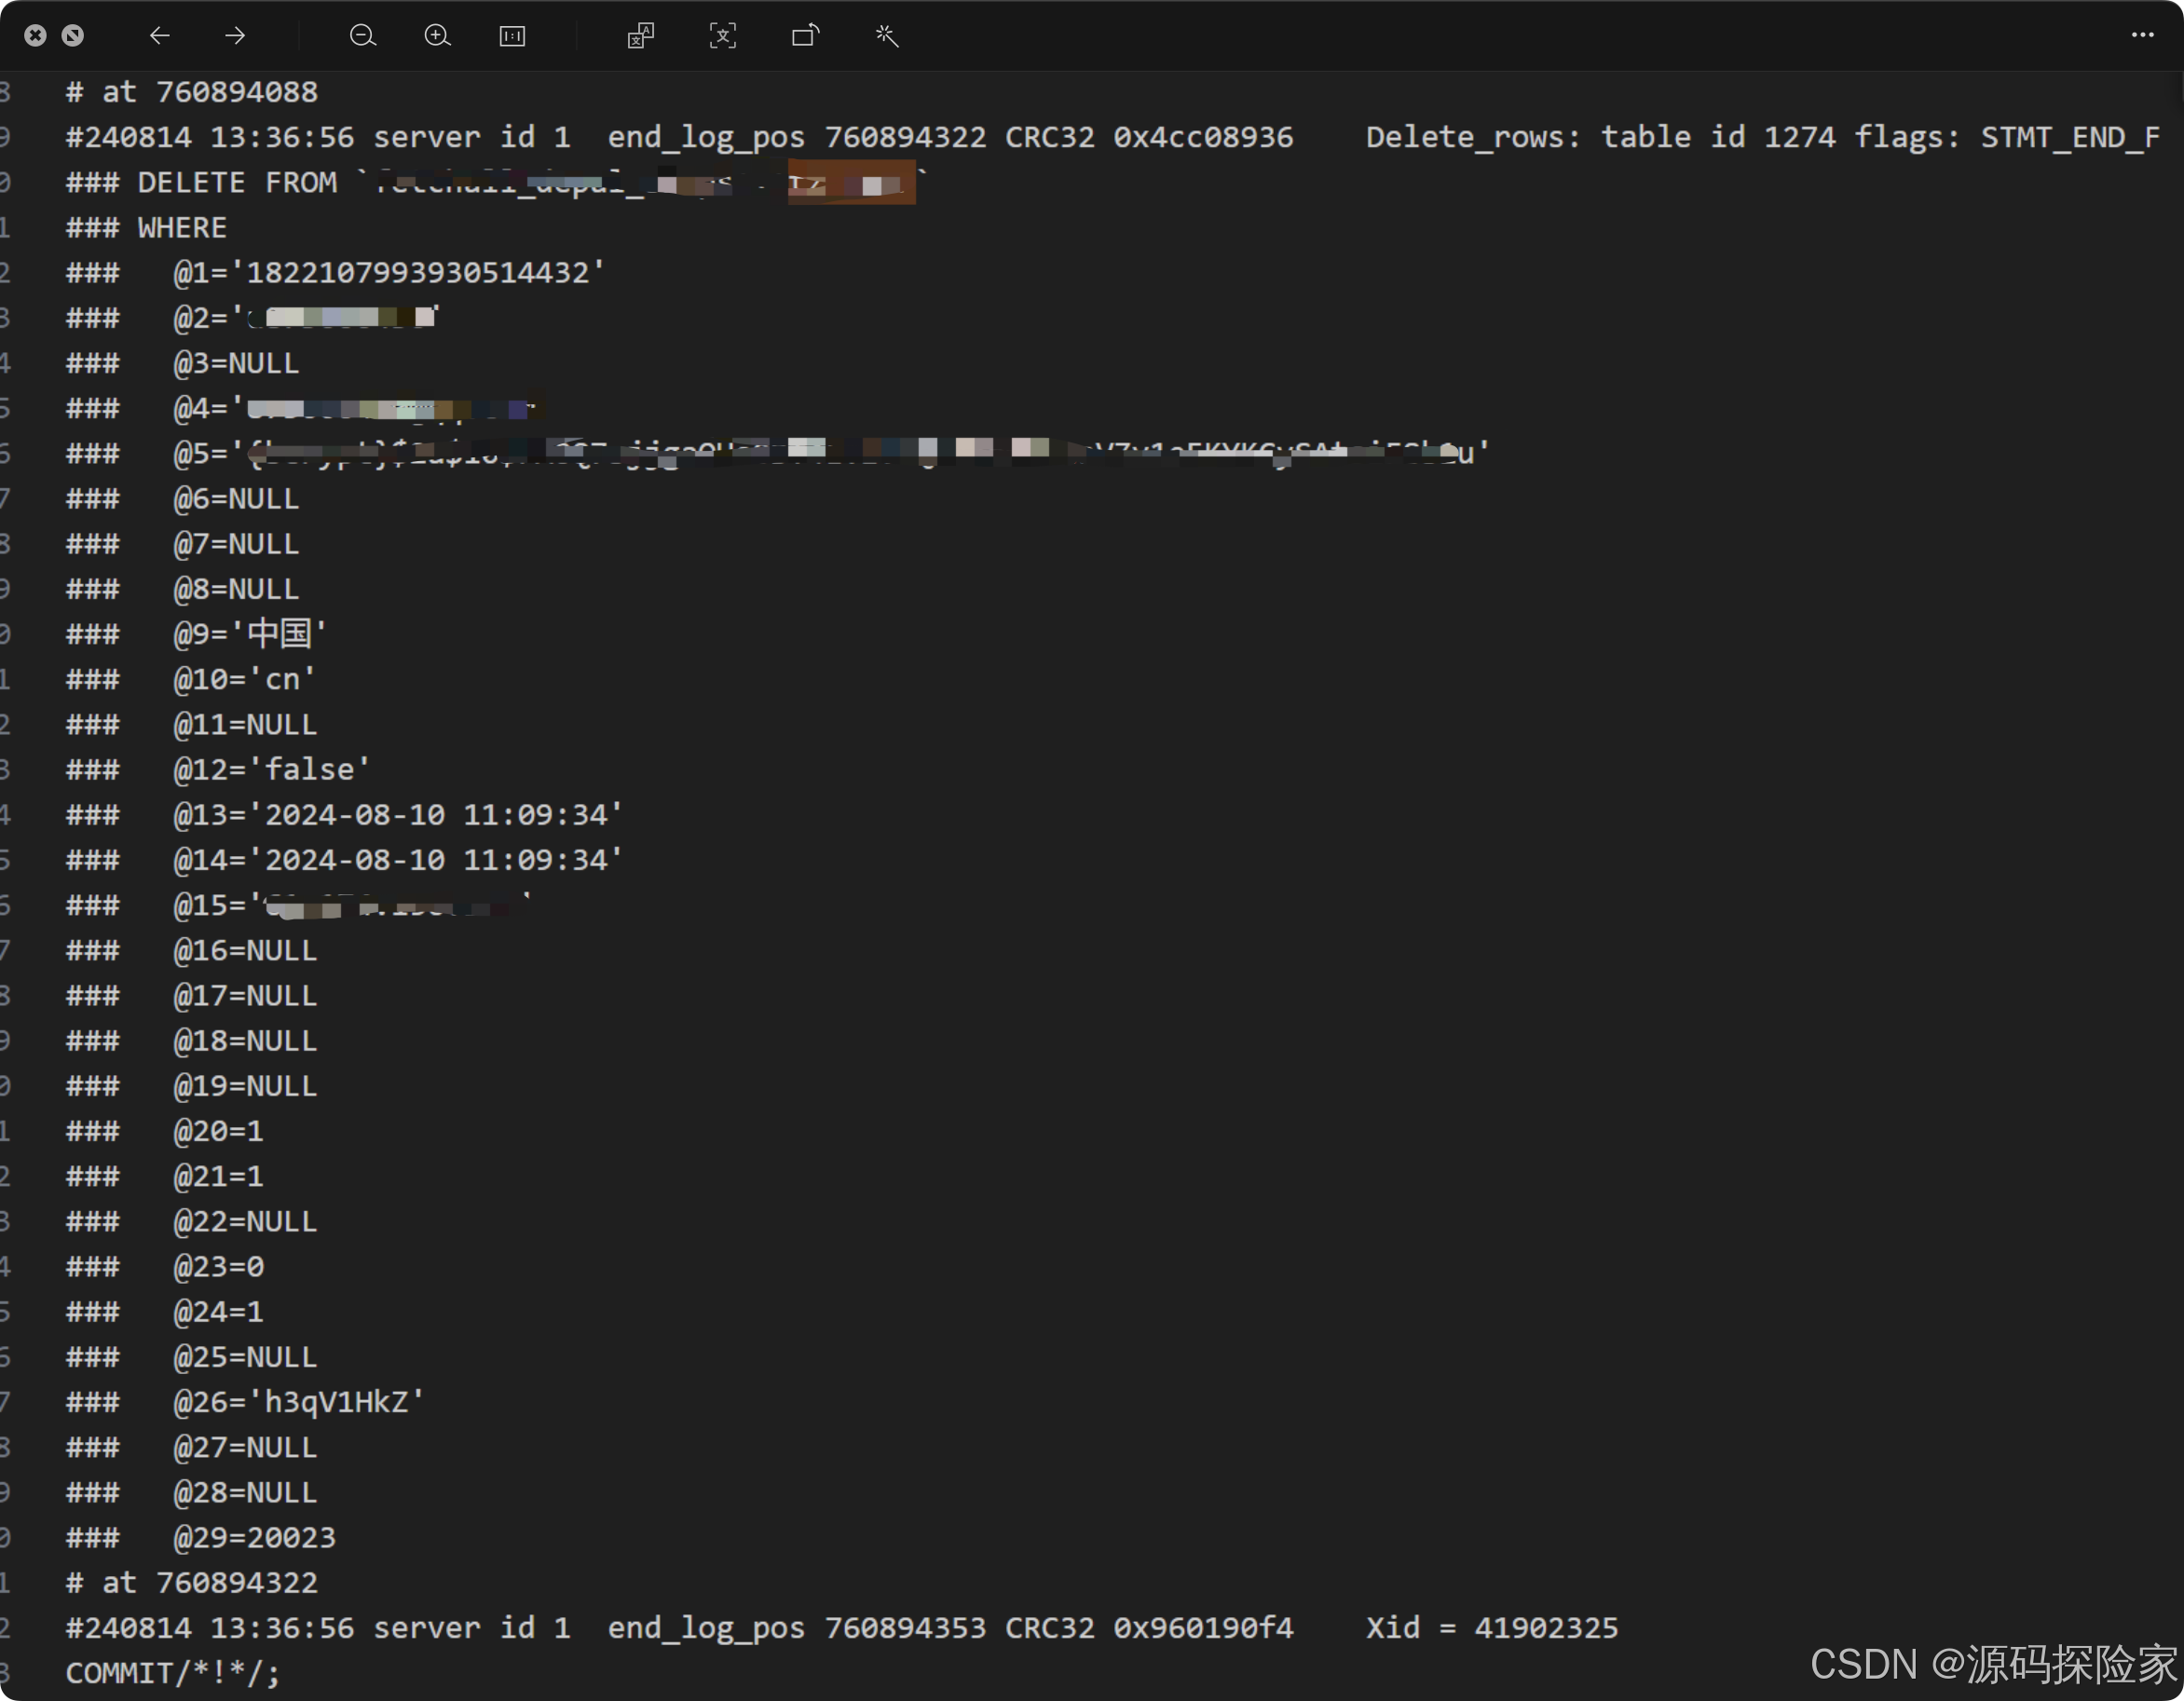
Task: Click the line @9='中国'
Action: 250,633
